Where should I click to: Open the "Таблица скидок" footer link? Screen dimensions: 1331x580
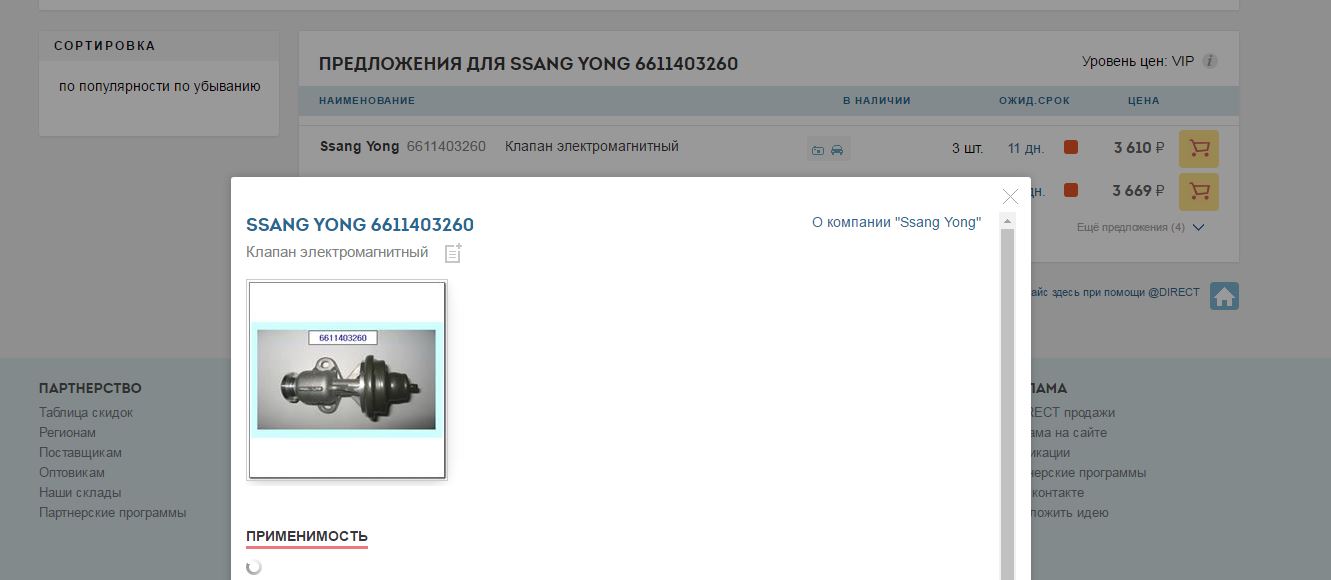click(x=86, y=412)
